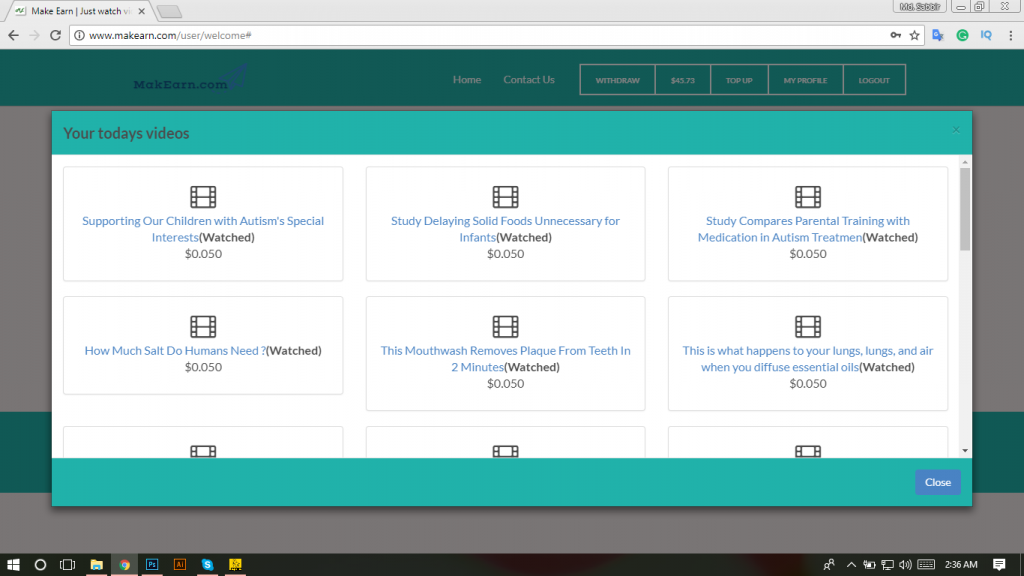Viewport: 1024px width, 576px height.
Task: Click the IQ extension icon
Action: pyautogui.click(x=986, y=35)
